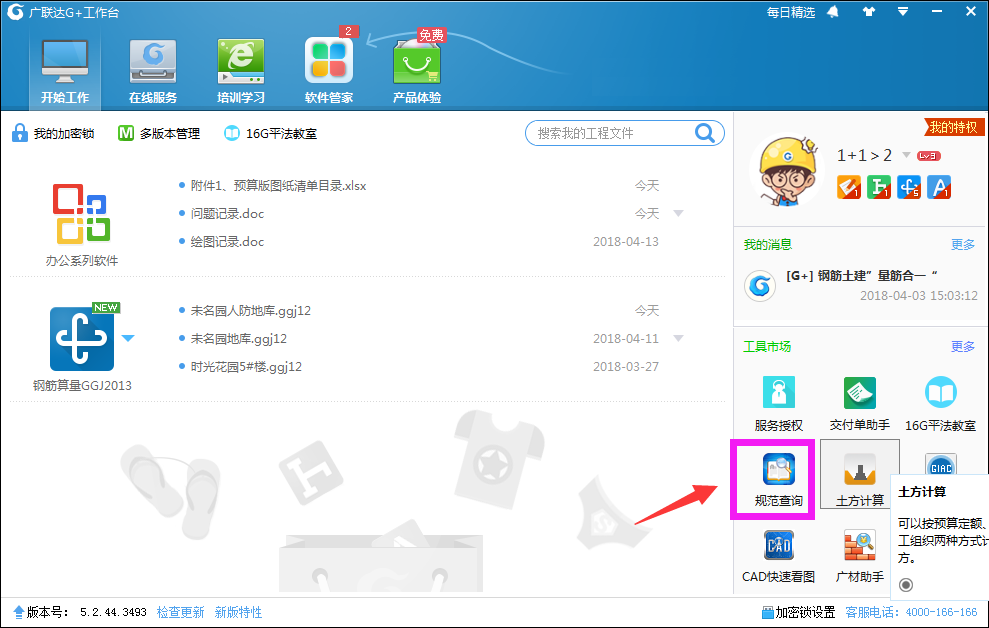This screenshot has height=628, width=989.
Task: Click the 客服电话 4000-166-166 link
Action: click(x=911, y=612)
